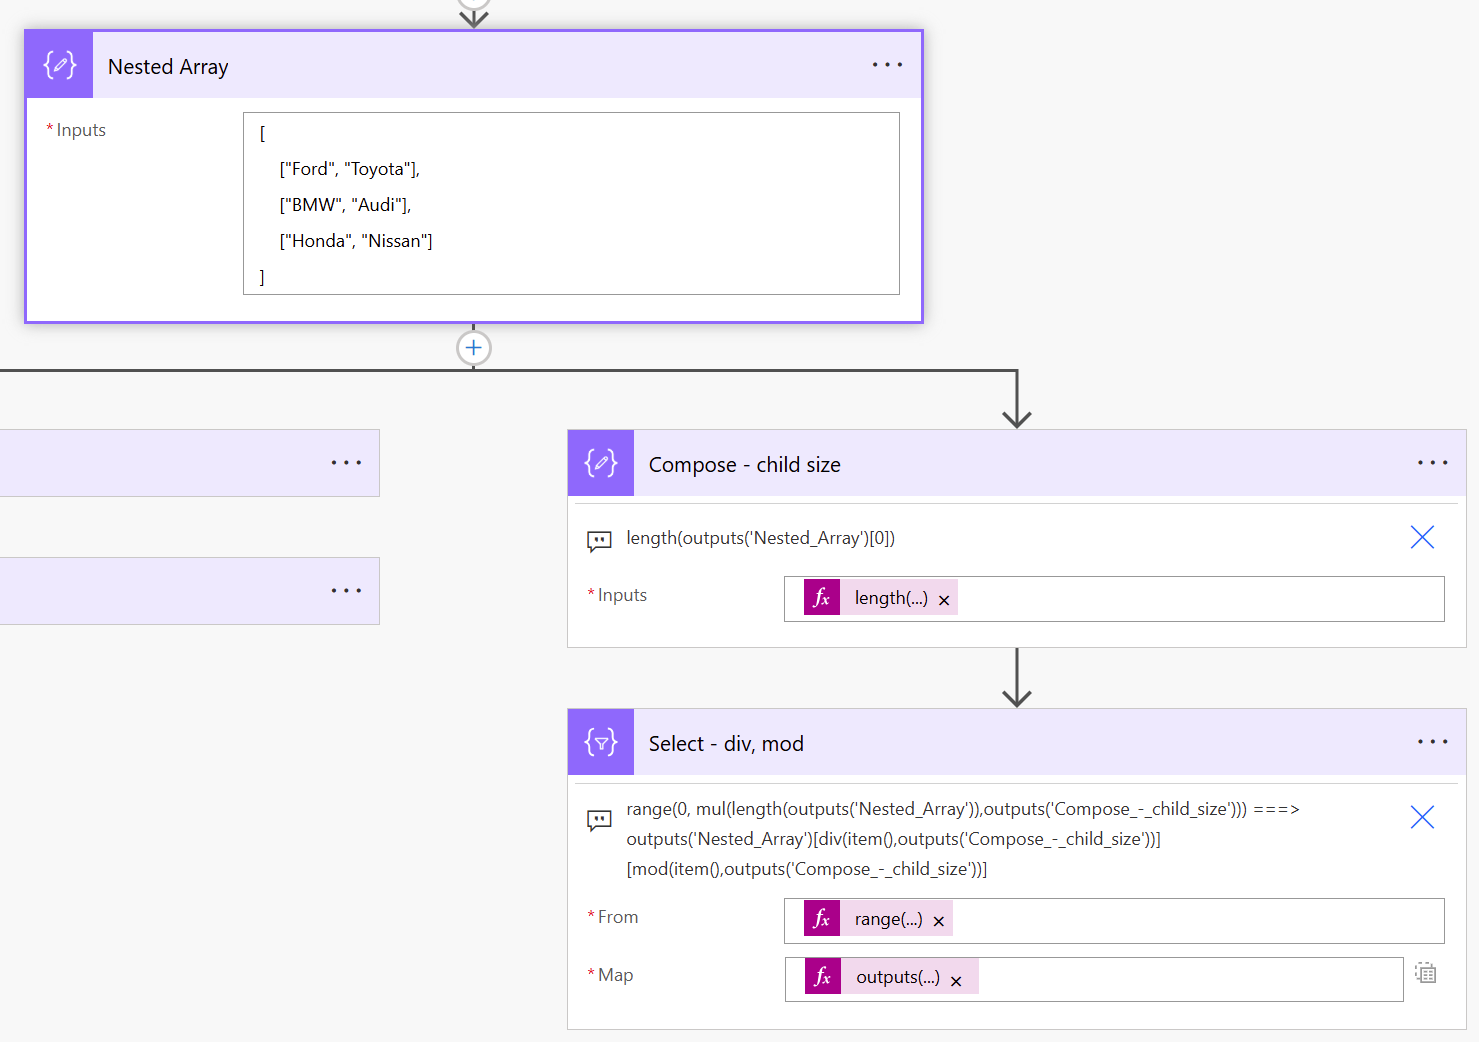Remove the length(...) token from Inputs
This screenshot has width=1479, height=1042.
(943, 599)
